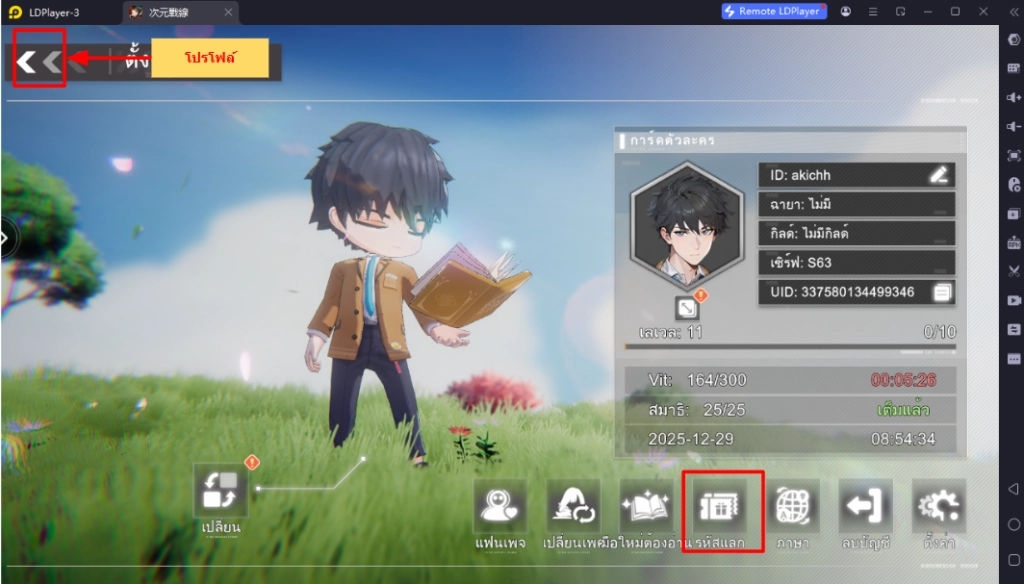
Task: Select the ภาษา language globe icon
Action: (795, 505)
